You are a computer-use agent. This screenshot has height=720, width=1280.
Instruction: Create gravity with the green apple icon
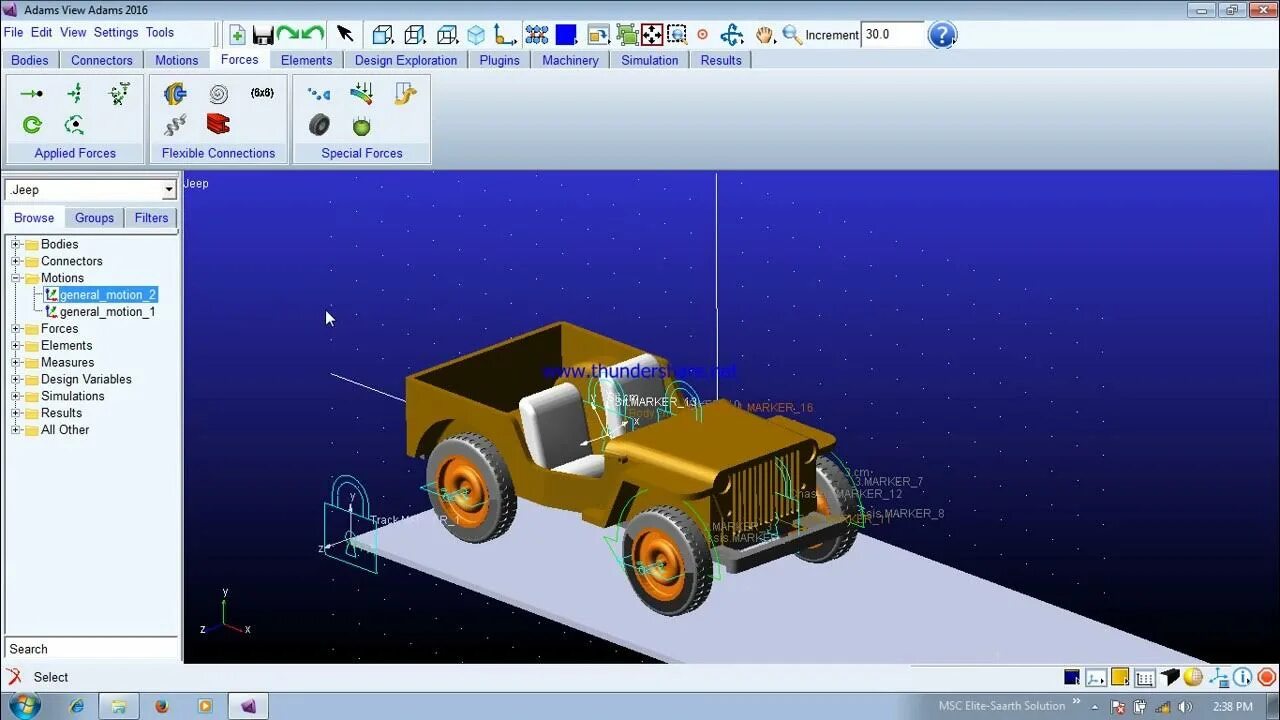(x=362, y=125)
